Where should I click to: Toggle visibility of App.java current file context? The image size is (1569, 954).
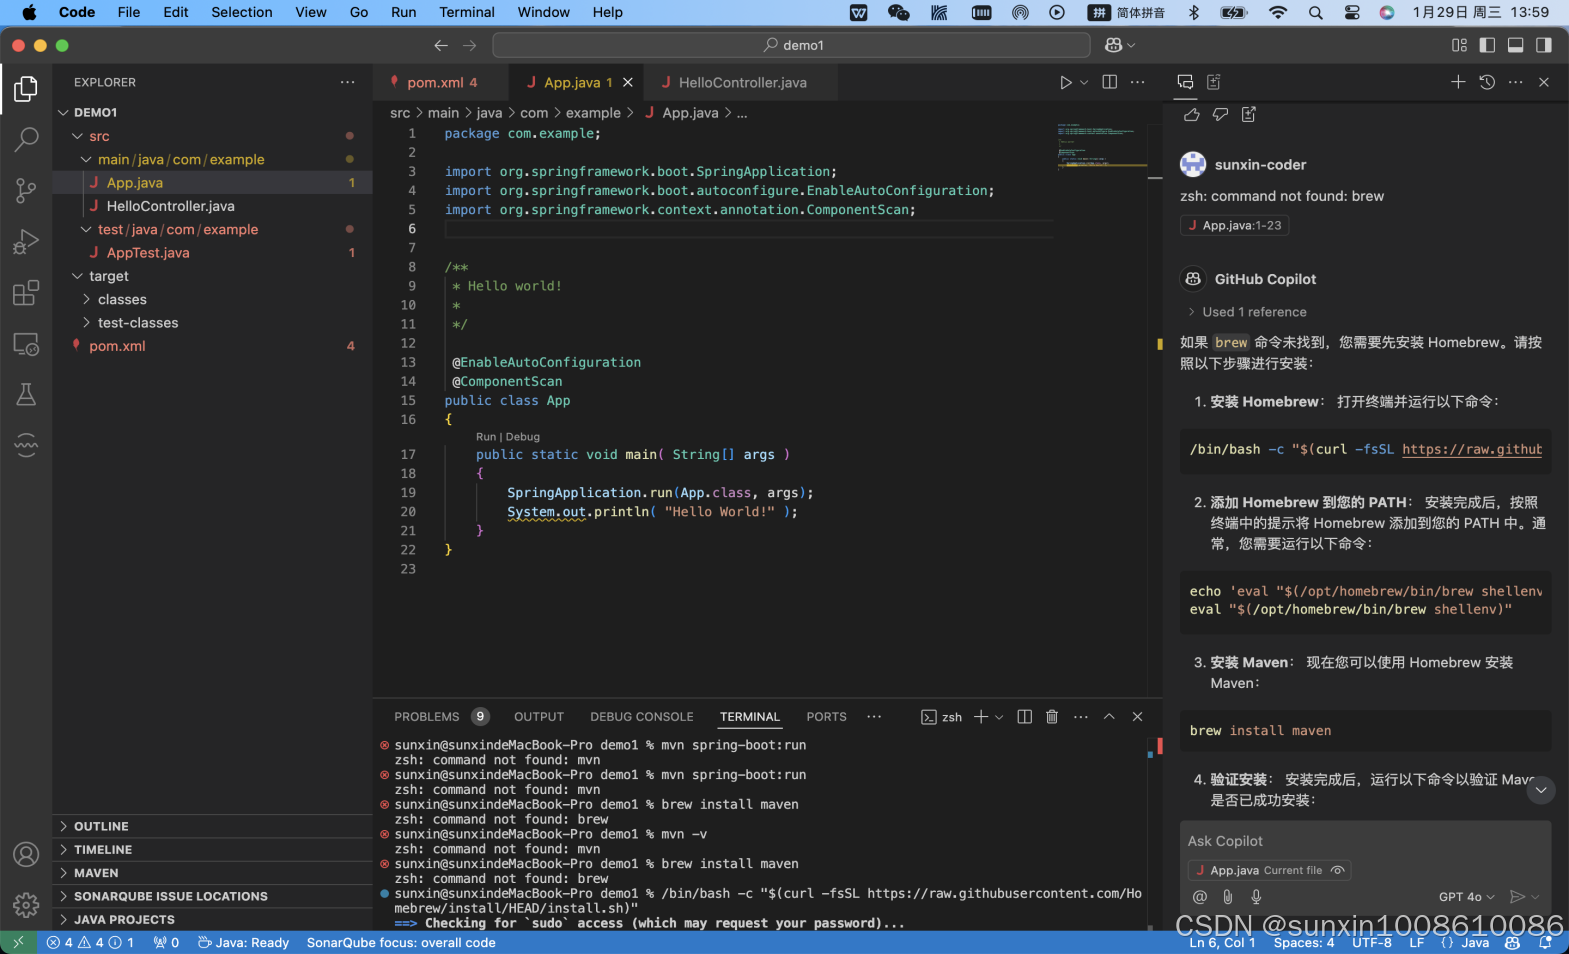coord(1337,870)
